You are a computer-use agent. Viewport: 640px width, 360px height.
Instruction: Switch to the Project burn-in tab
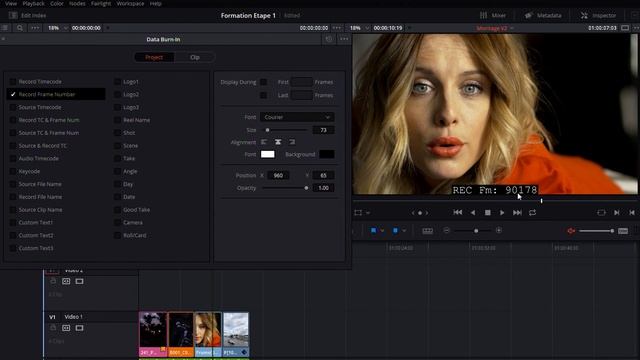coord(154,57)
